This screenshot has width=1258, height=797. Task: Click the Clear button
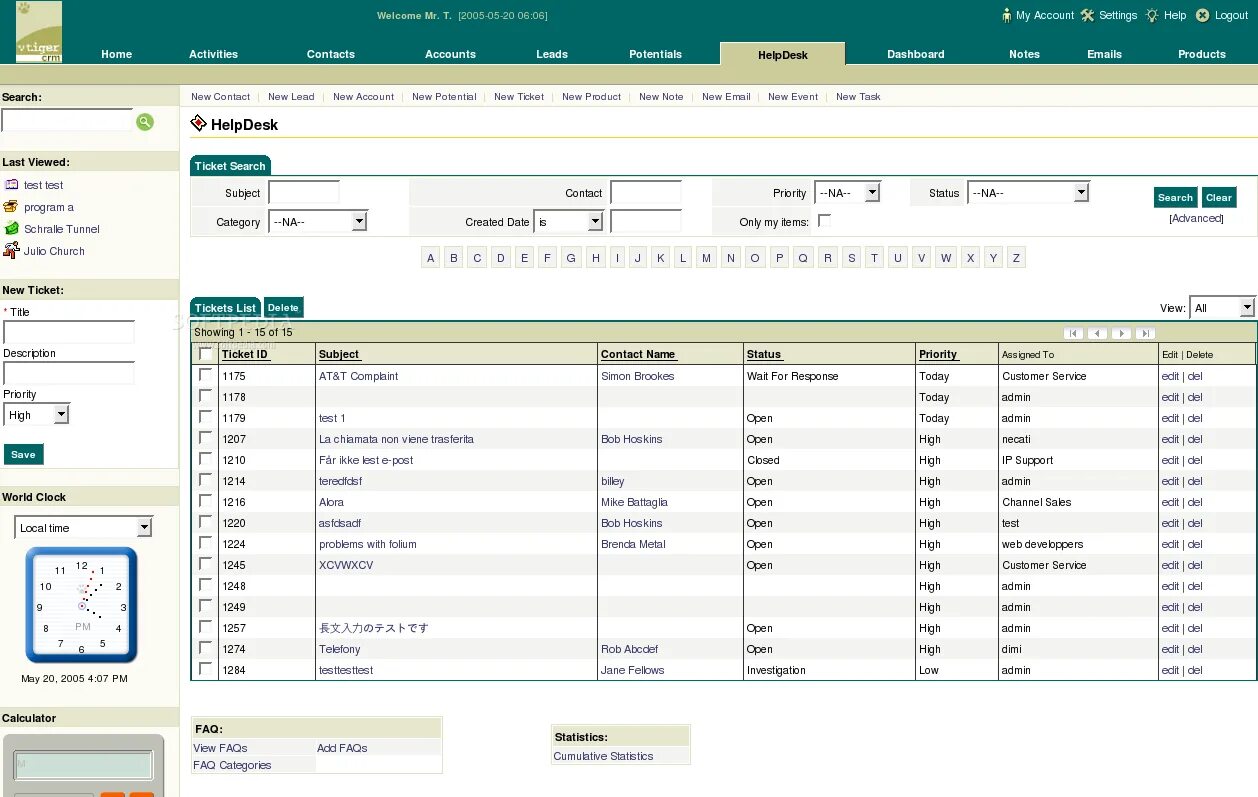(x=1219, y=198)
